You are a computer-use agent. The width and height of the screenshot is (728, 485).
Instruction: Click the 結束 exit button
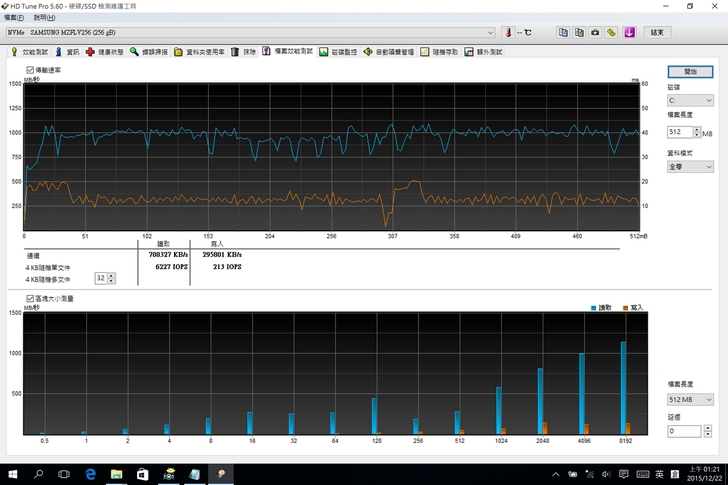(657, 32)
